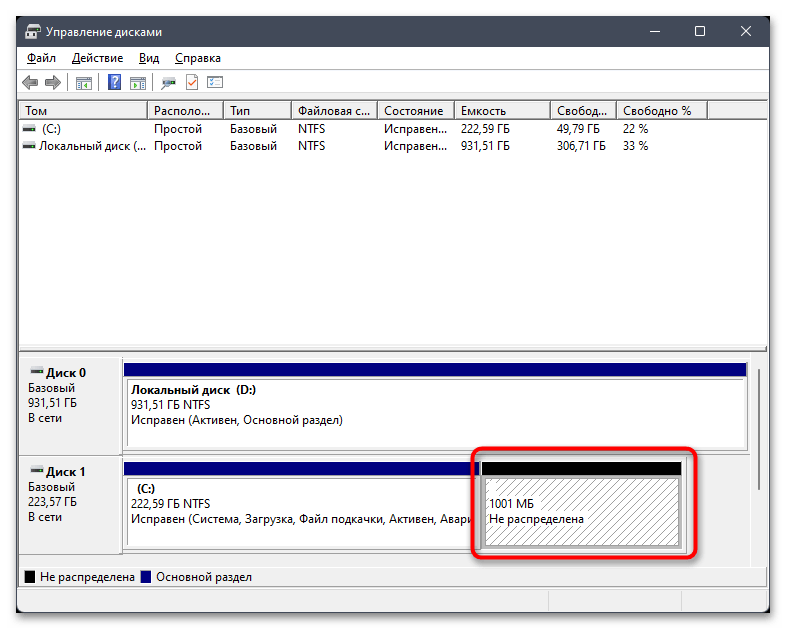786x629 pixels.
Task: Click the Forward arrow toolbar icon
Action: 53,82
